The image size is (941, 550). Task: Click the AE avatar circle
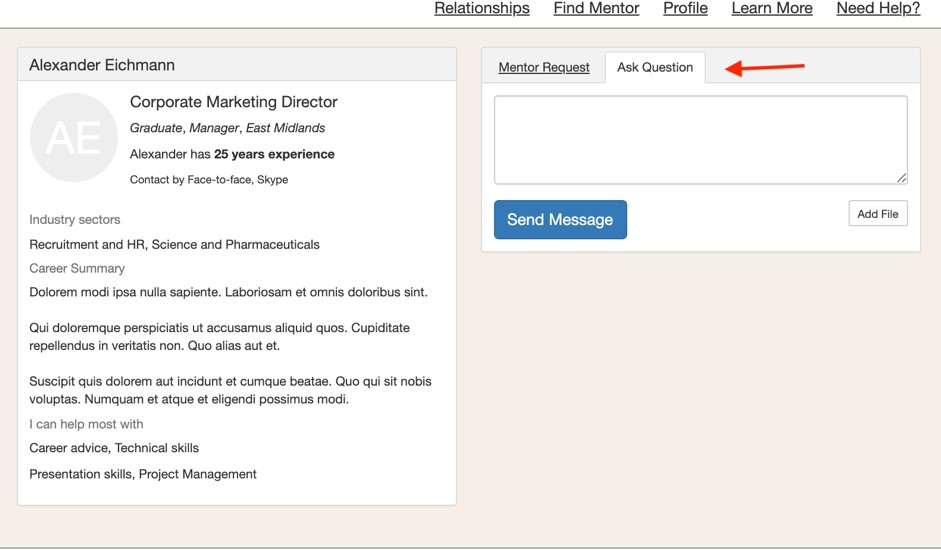coord(74,138)
